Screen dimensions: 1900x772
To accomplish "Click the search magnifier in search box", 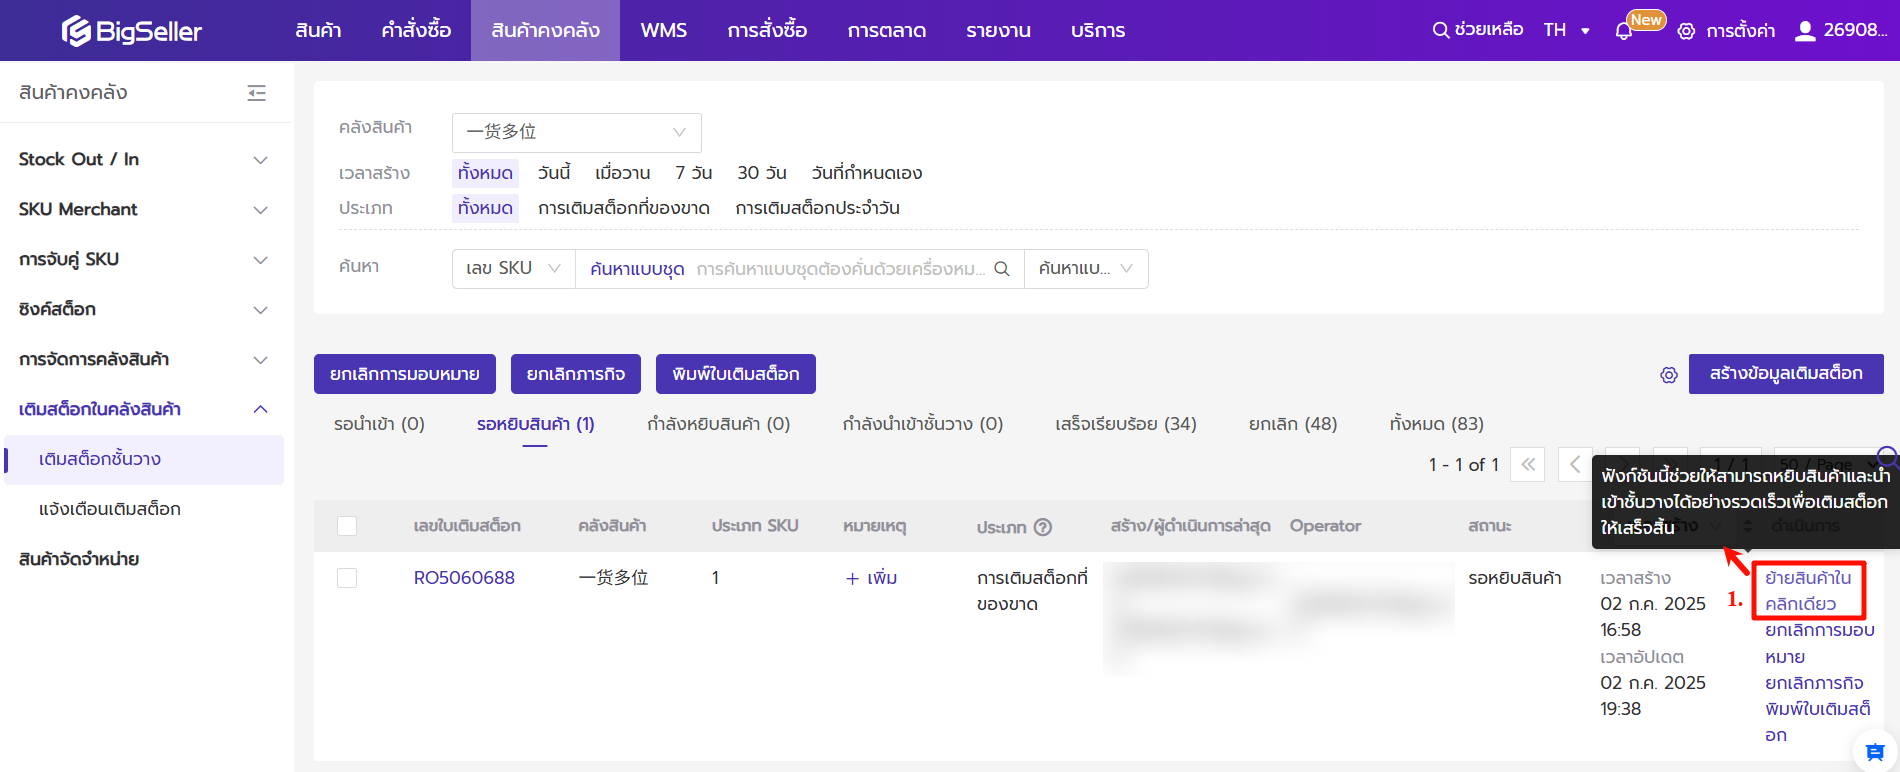I will (1002, 269).
